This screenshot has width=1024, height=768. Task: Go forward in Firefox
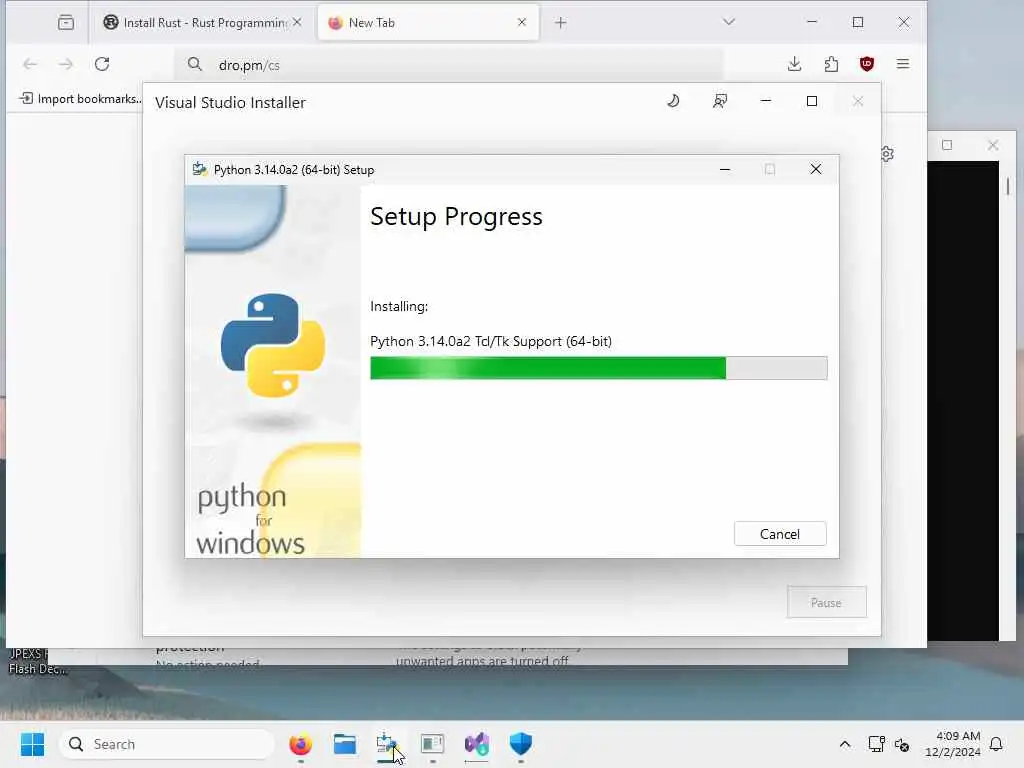click(65, 64)
